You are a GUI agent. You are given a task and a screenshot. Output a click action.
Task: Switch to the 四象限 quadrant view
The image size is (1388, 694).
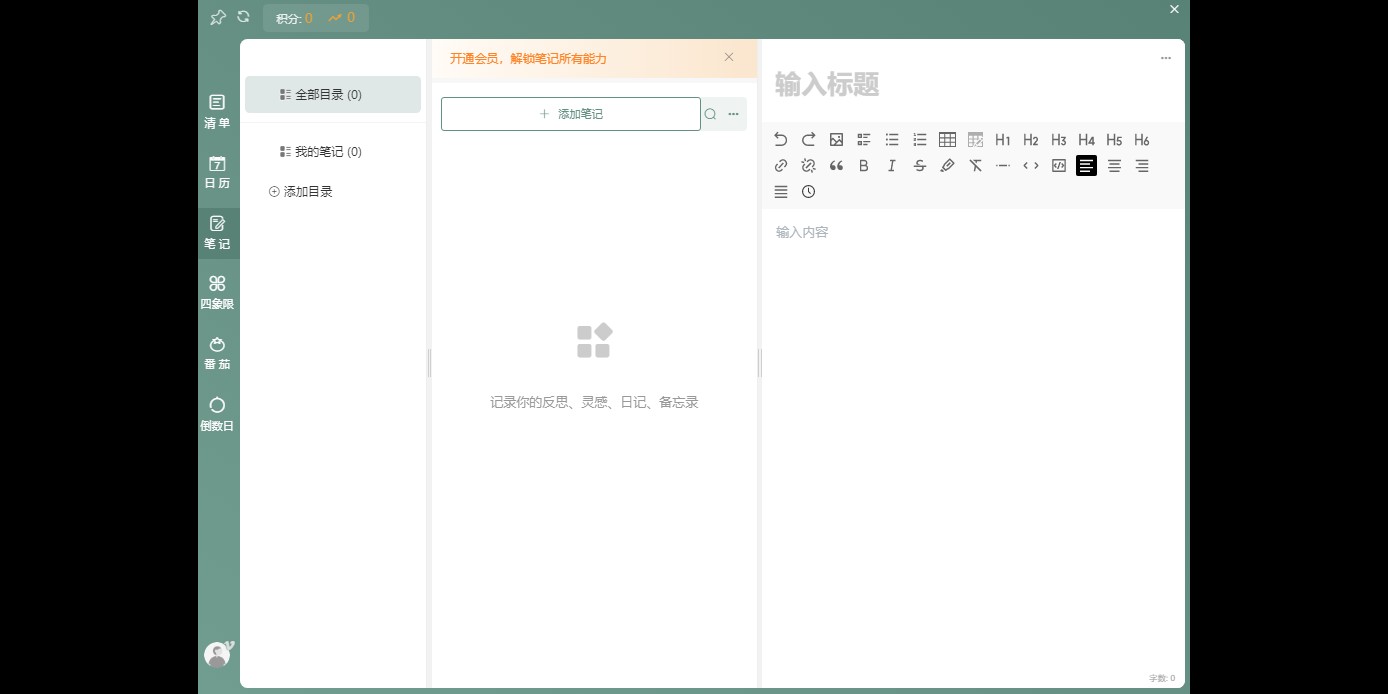217,292
